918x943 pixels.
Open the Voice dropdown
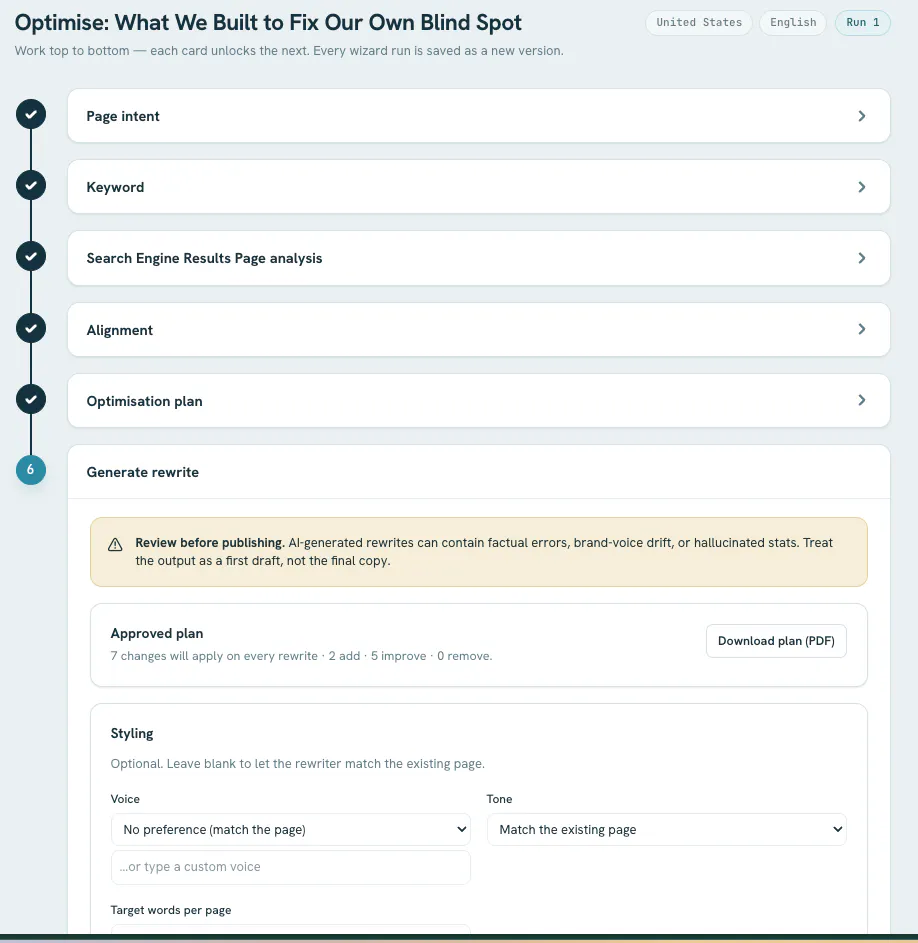(x=291, y=829)
